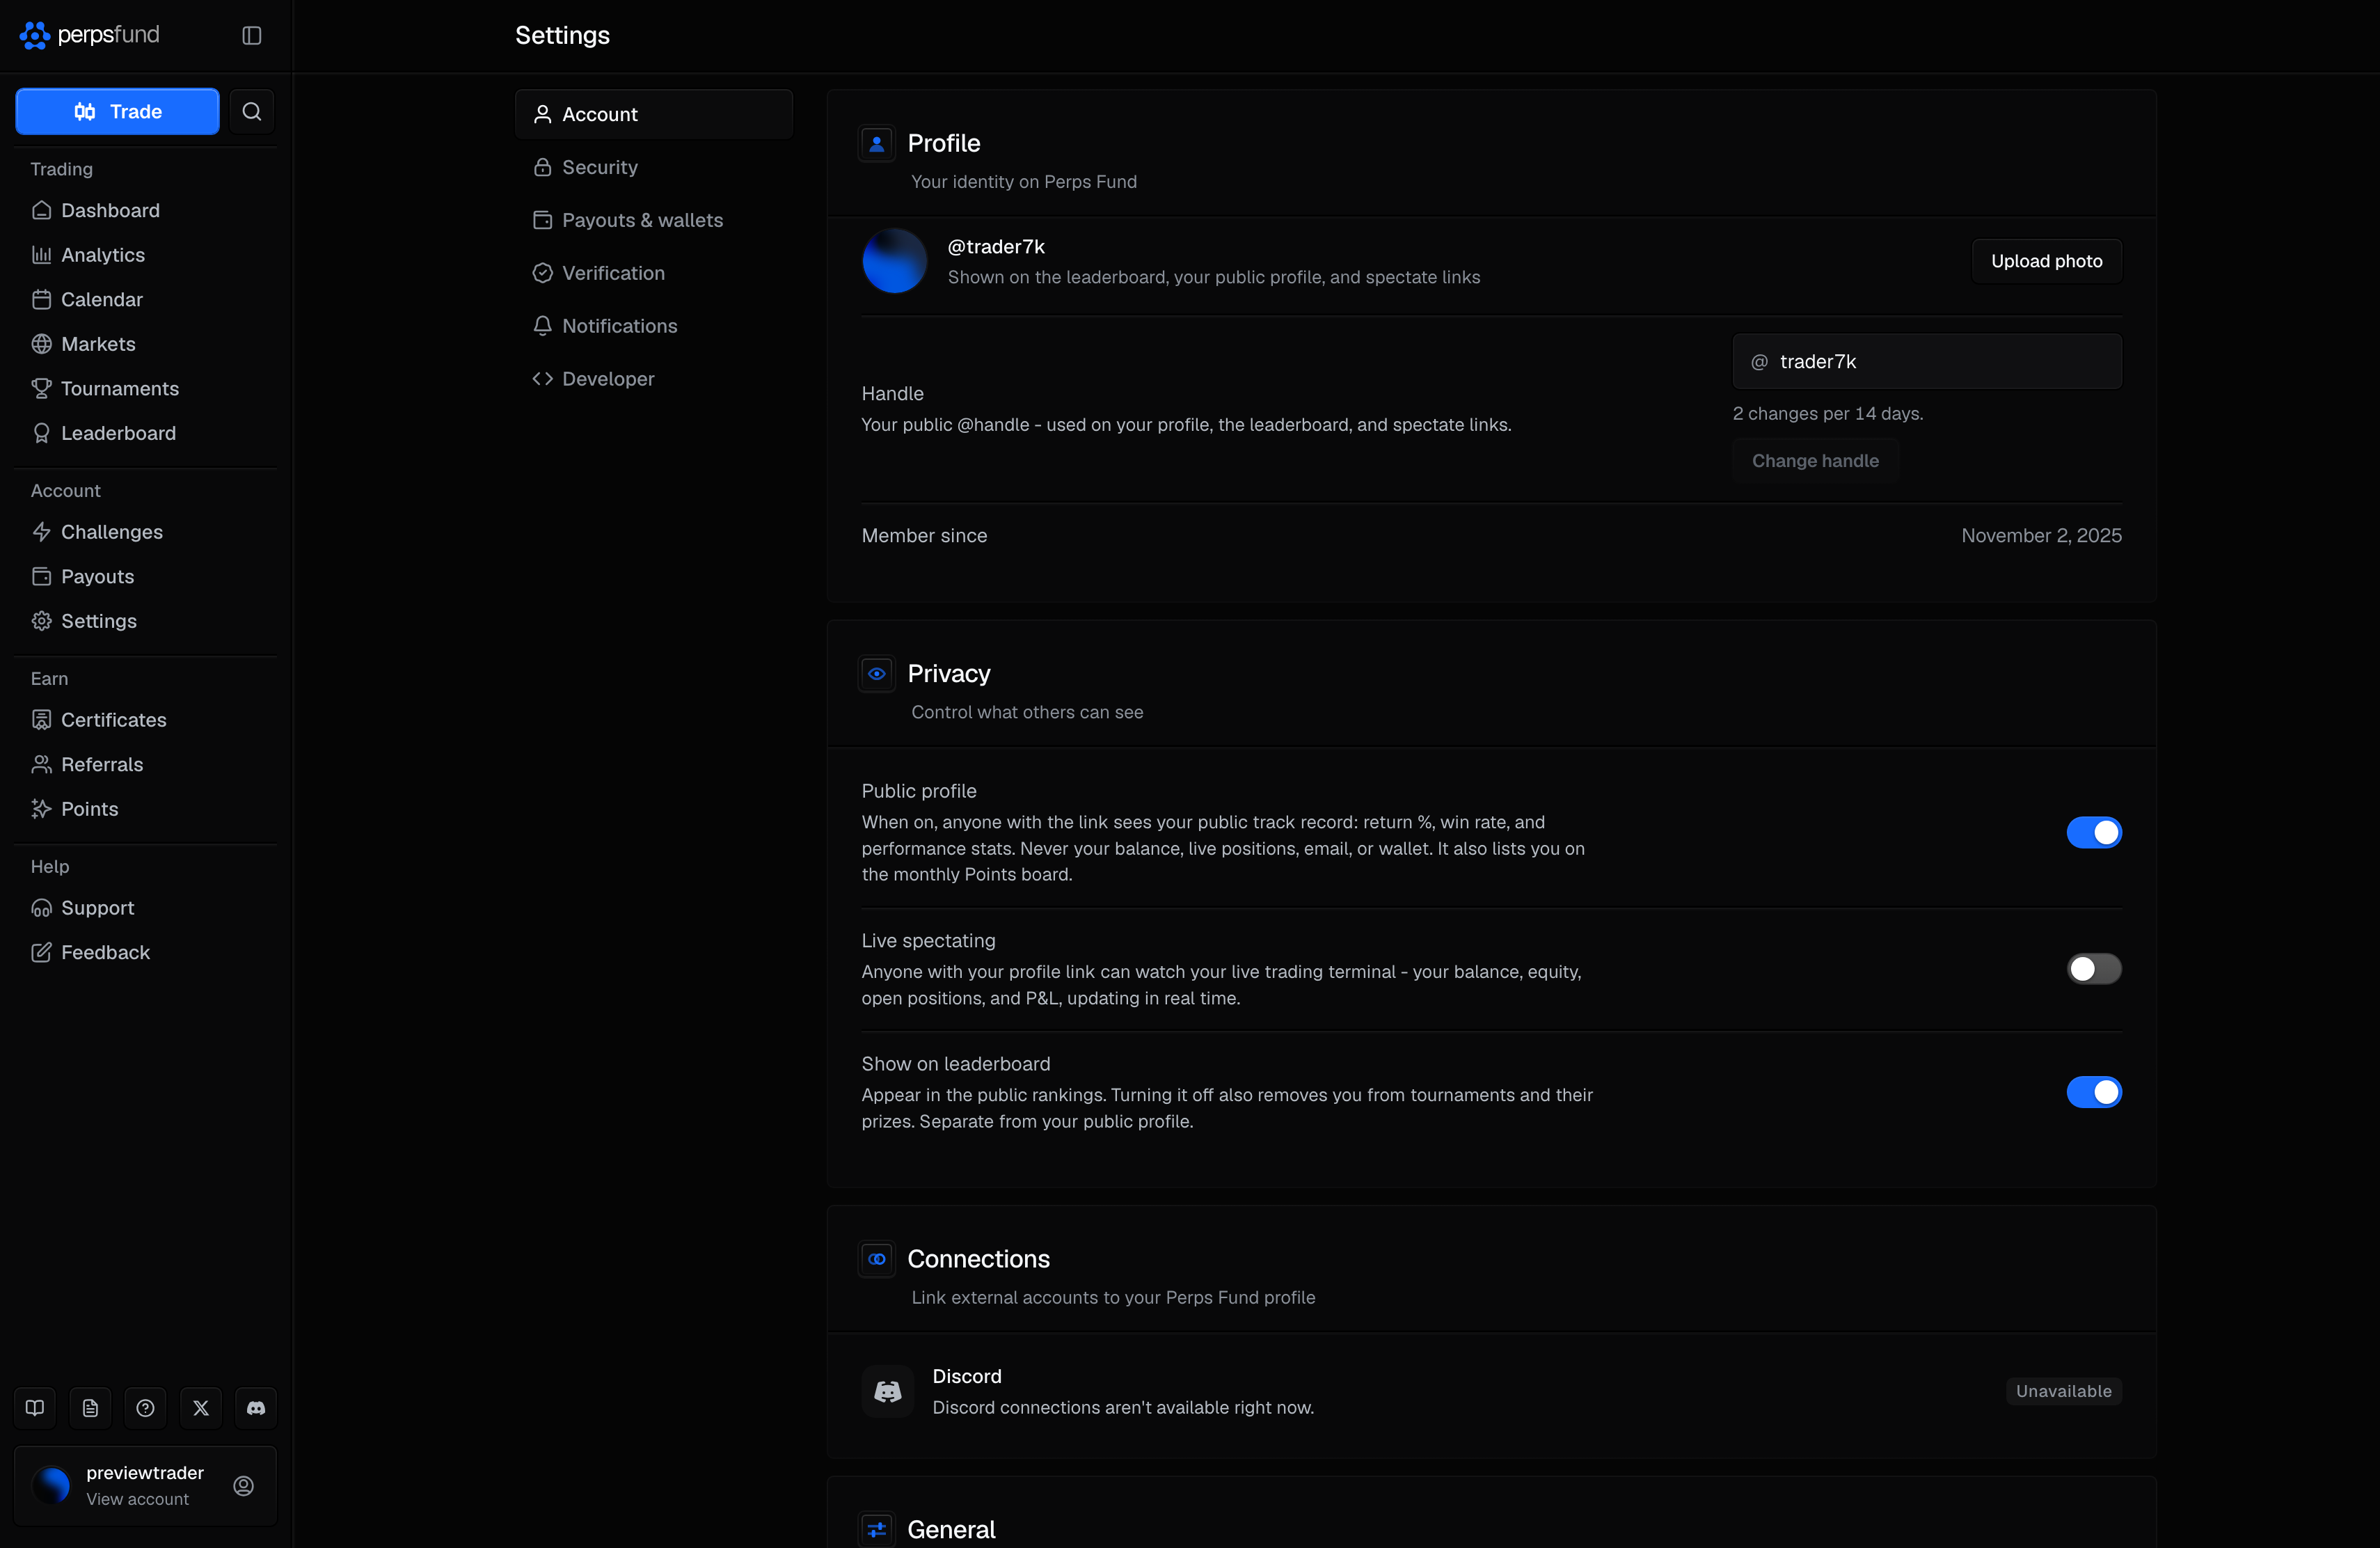Click the Unavailable Discord badge
The width and height of the screenshot is (2380, 1548).
2063,1392
